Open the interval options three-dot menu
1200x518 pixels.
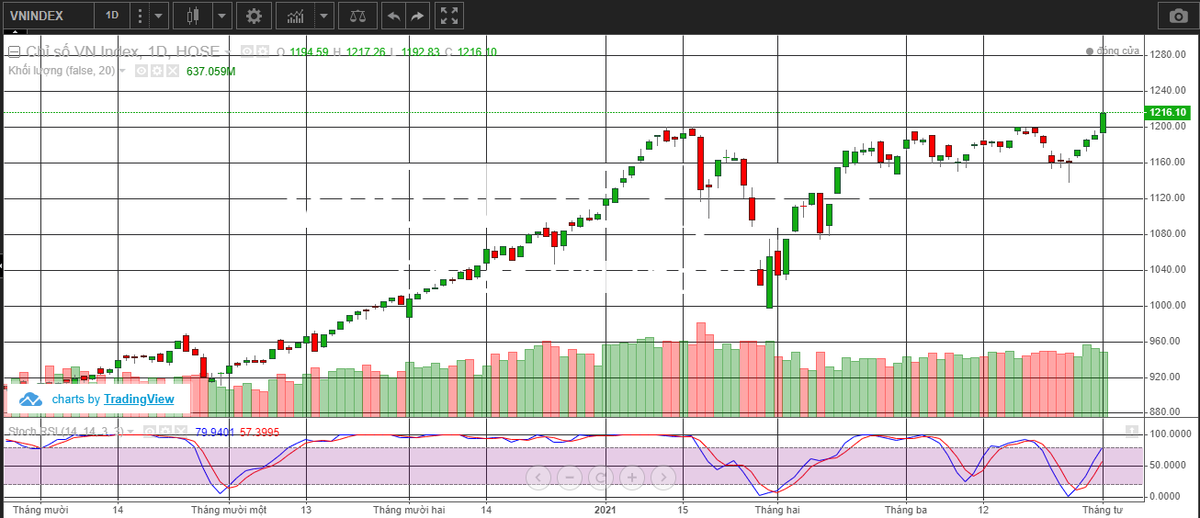139,15
